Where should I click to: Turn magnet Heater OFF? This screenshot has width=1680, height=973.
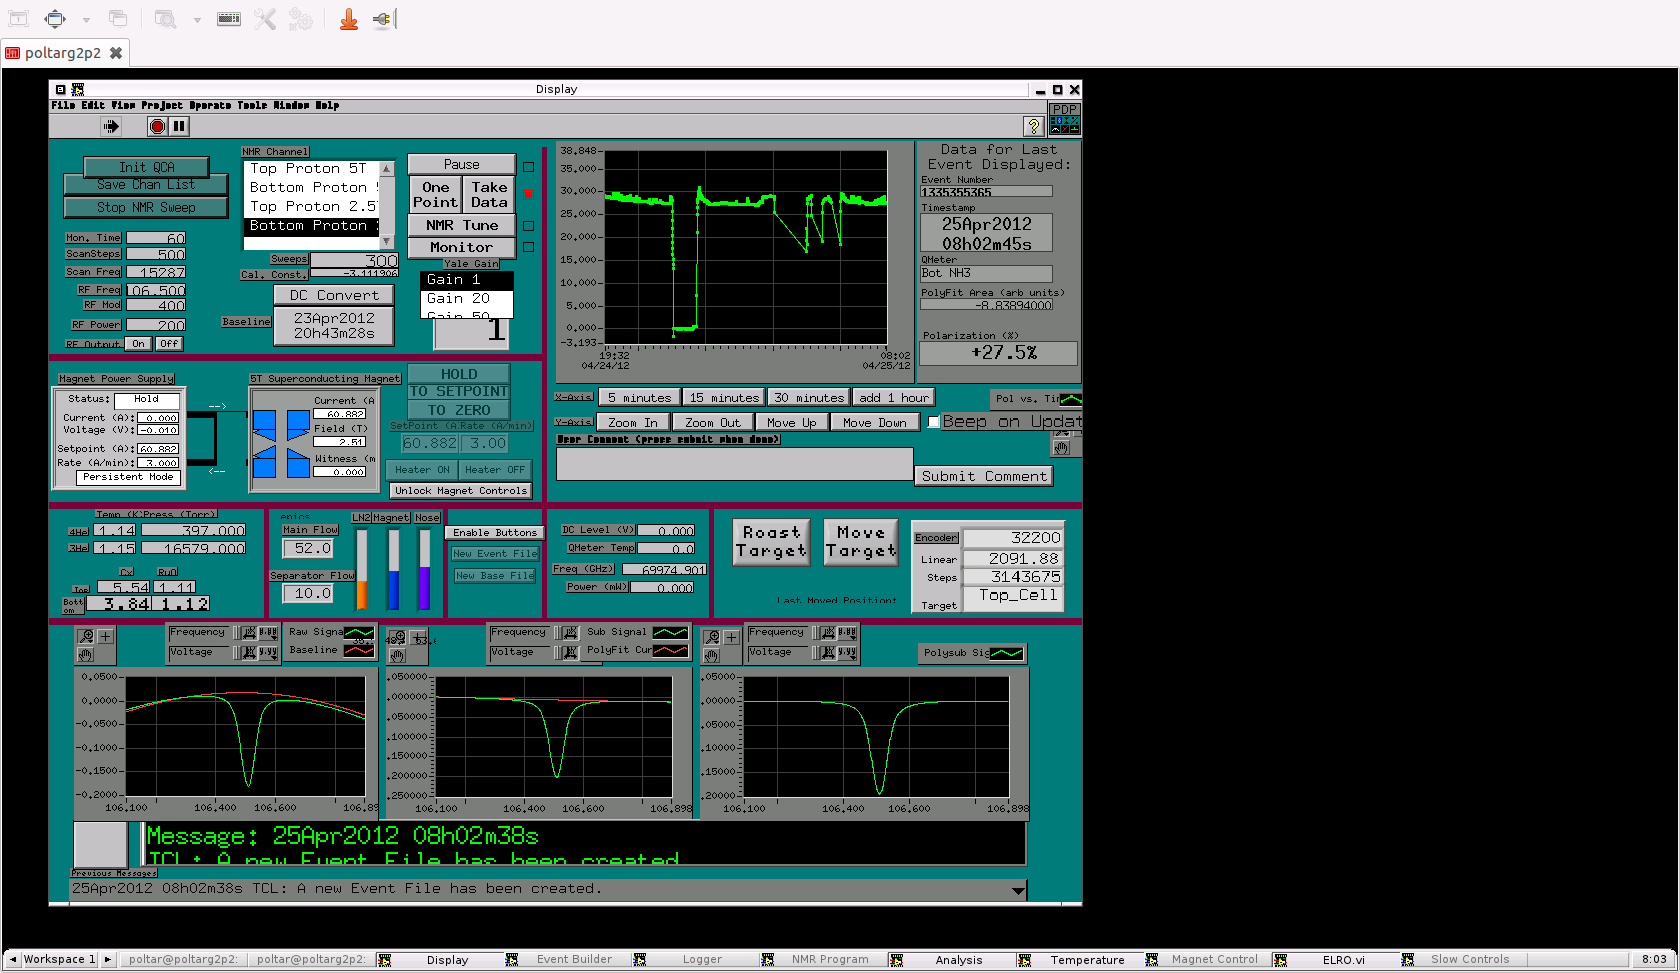point(494,470)
